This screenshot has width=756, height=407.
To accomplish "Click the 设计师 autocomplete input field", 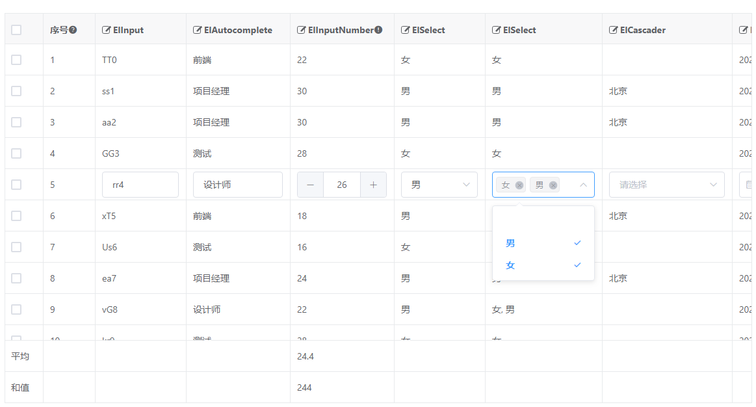I will 237,185.
